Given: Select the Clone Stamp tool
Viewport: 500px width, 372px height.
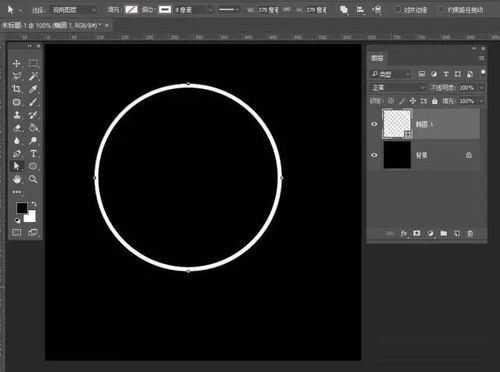Looking at the screenshot, I should (16, 115).
